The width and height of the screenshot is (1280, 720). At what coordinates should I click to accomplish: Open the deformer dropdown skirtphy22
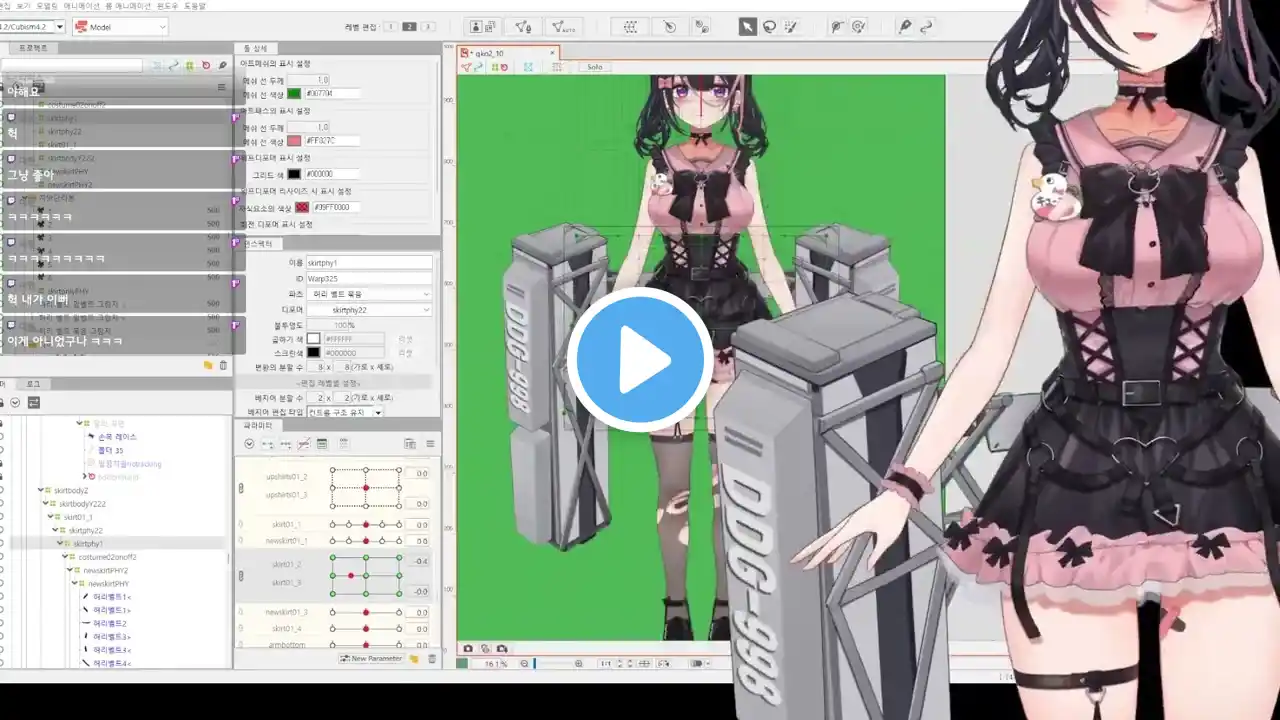(369, 310)
